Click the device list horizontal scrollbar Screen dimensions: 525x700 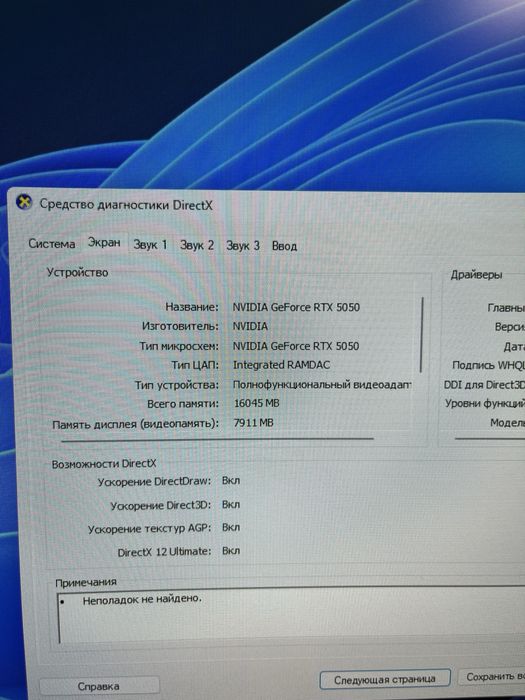[217, 440]
